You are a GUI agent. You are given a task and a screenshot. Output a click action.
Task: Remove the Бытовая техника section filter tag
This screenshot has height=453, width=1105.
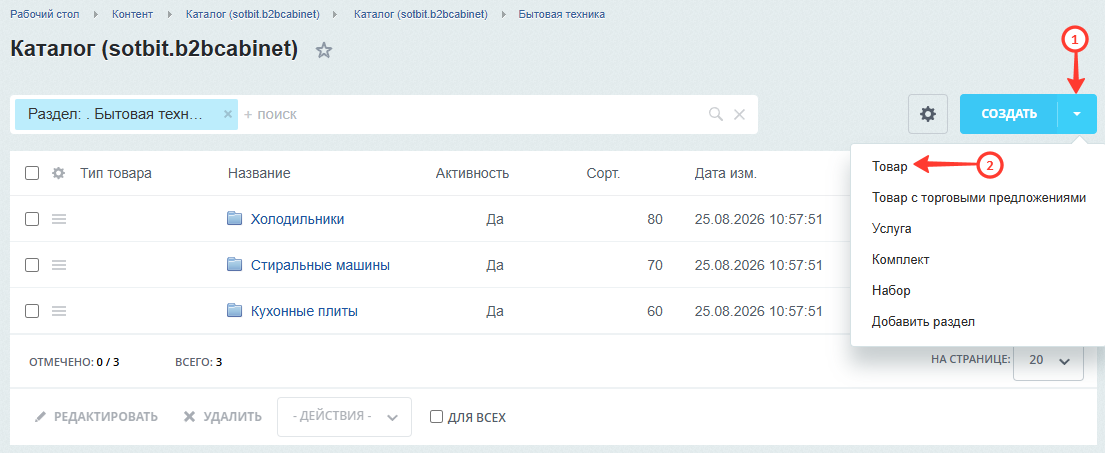pos(228,114)
